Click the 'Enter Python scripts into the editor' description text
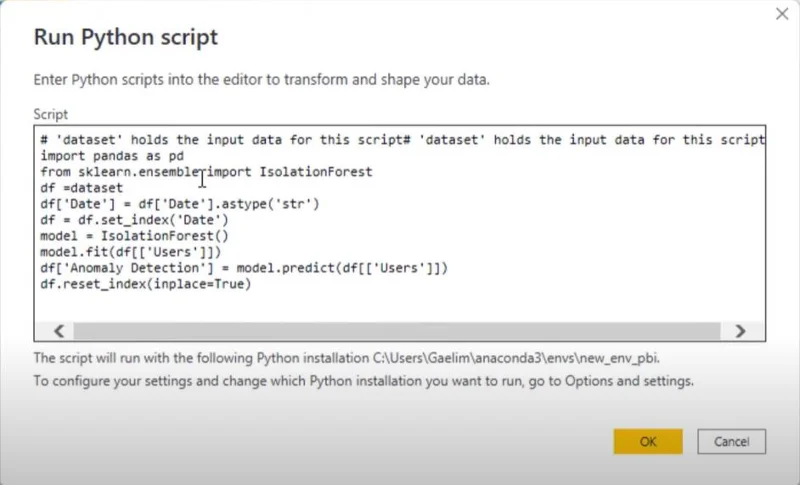 [x=261, y=80]
